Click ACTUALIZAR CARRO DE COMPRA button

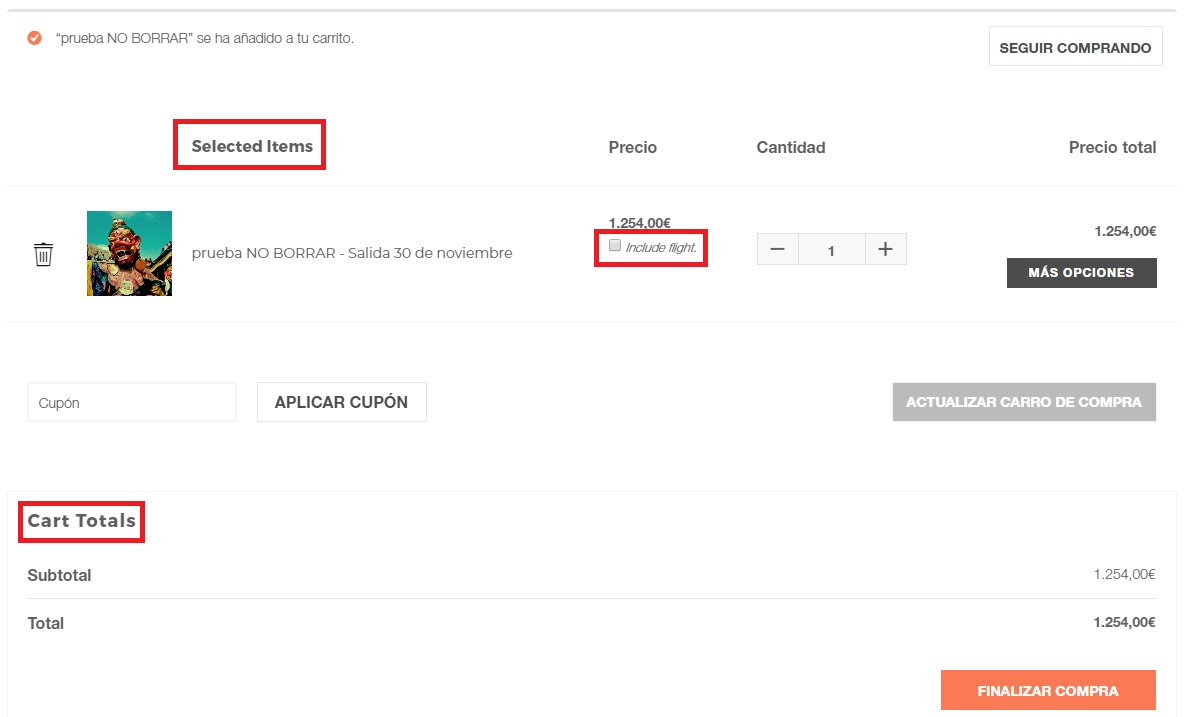point(1024,402)
